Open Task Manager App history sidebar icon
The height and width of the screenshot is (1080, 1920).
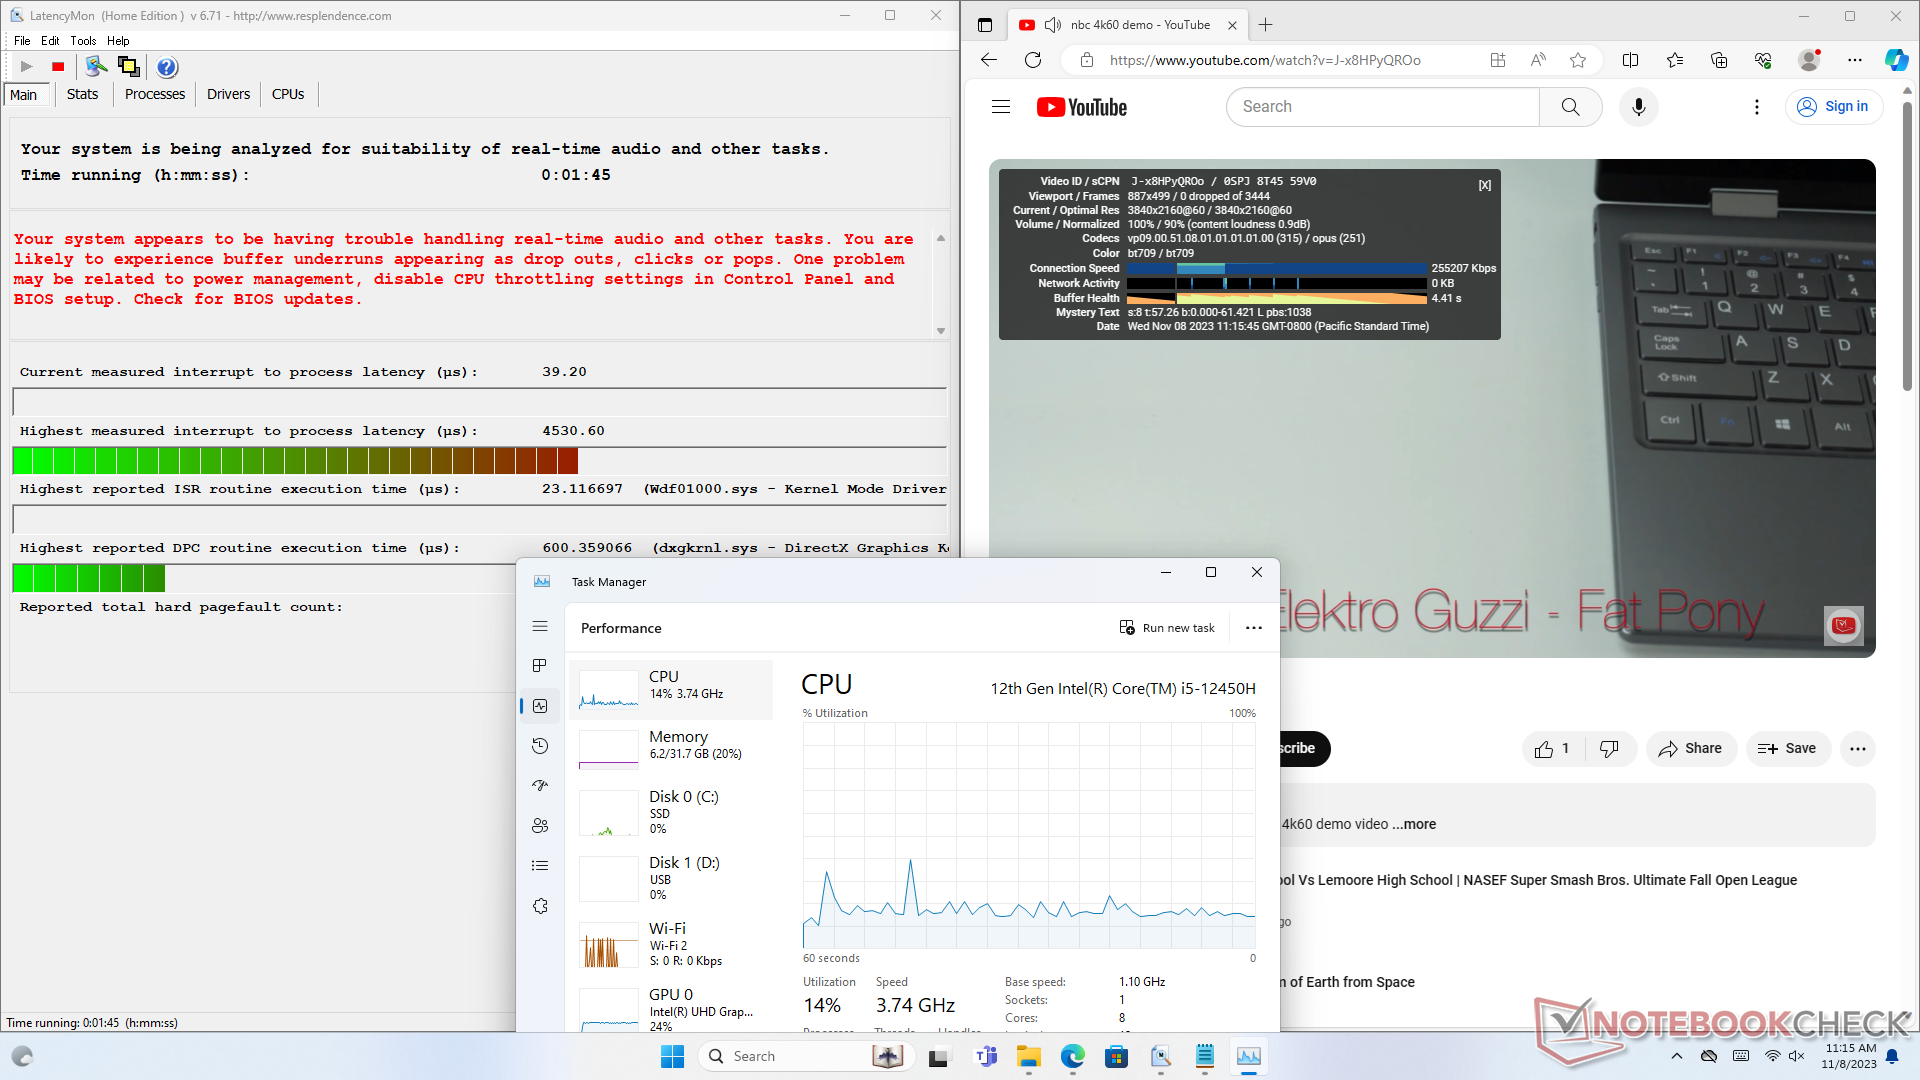coord(540,746)
